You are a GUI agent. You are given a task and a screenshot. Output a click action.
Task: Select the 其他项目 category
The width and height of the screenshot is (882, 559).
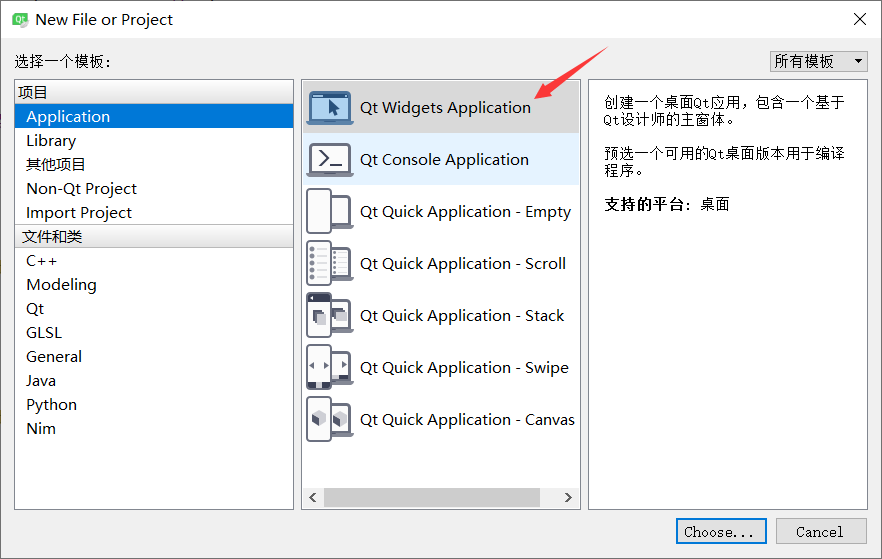coord(154,164)
